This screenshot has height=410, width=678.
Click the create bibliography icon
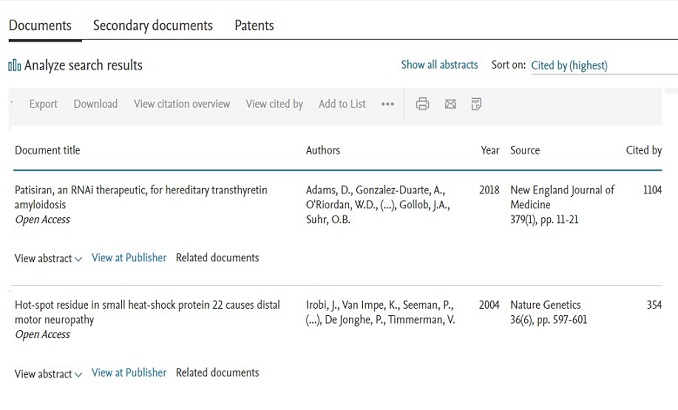pos(477,104)
